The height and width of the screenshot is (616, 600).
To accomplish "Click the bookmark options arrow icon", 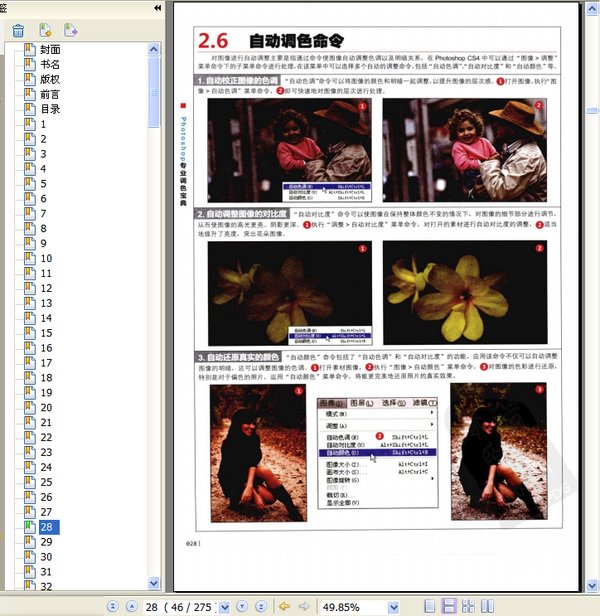I will [71, 31].
